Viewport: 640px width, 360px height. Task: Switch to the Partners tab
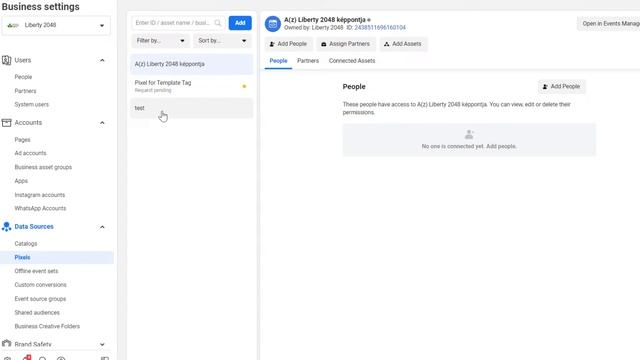[x=308, y=61]
